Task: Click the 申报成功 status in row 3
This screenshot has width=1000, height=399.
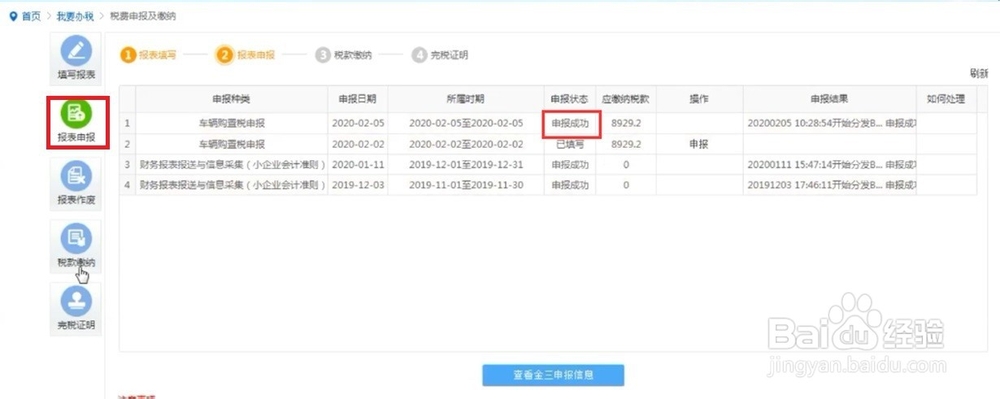Action: [570, 164]
